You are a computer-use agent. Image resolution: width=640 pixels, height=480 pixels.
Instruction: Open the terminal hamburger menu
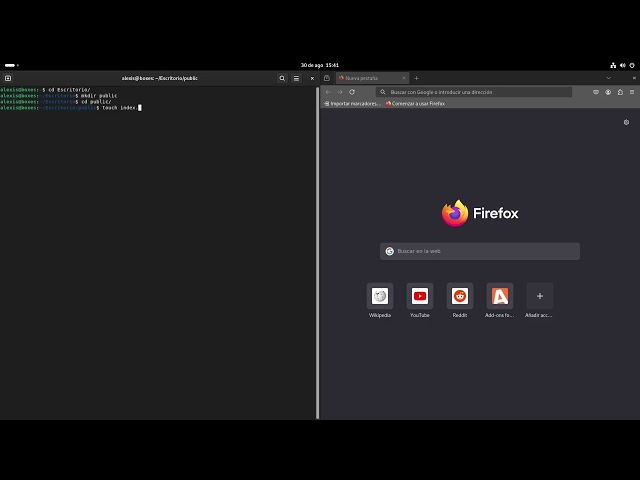point(297,78)
